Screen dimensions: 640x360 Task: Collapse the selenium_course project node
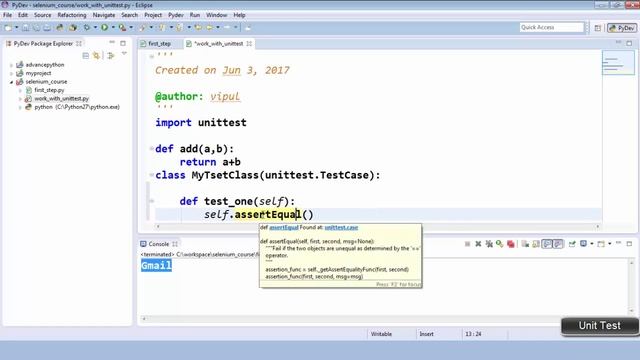click(11, 82)
